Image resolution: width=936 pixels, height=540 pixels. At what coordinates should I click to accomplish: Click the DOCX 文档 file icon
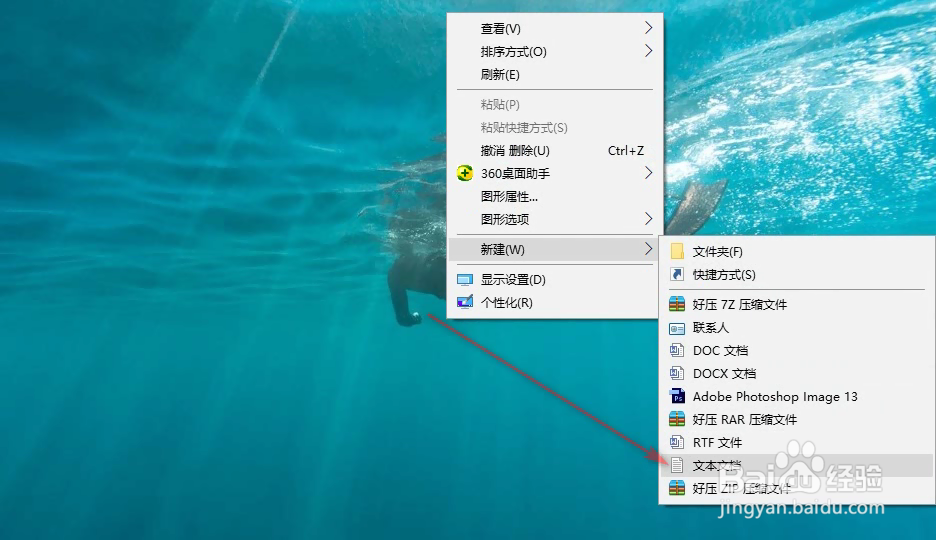click(677, 374)
